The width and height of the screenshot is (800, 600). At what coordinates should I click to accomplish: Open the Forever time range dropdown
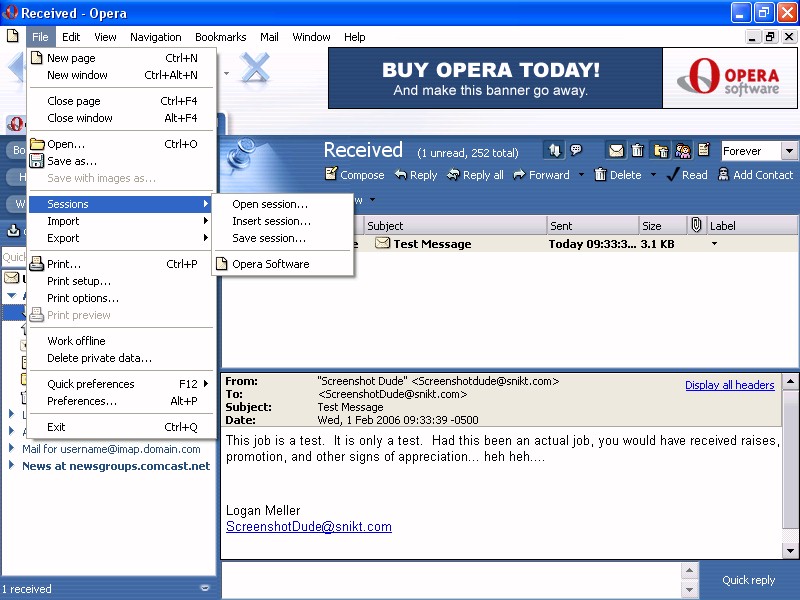[789, 151]
